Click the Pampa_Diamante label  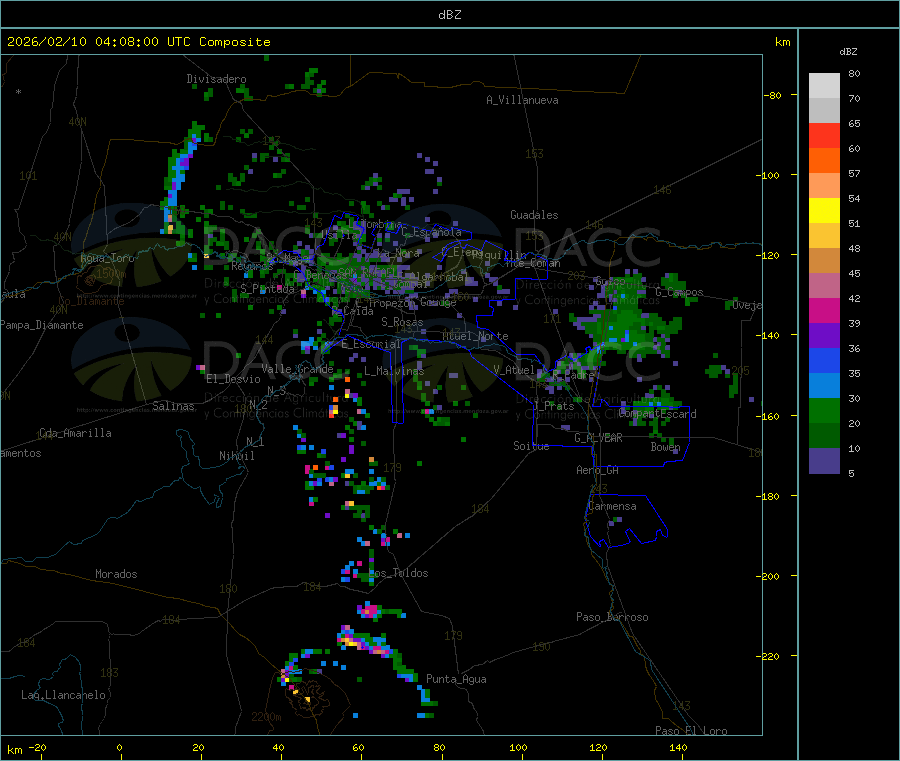42,325
